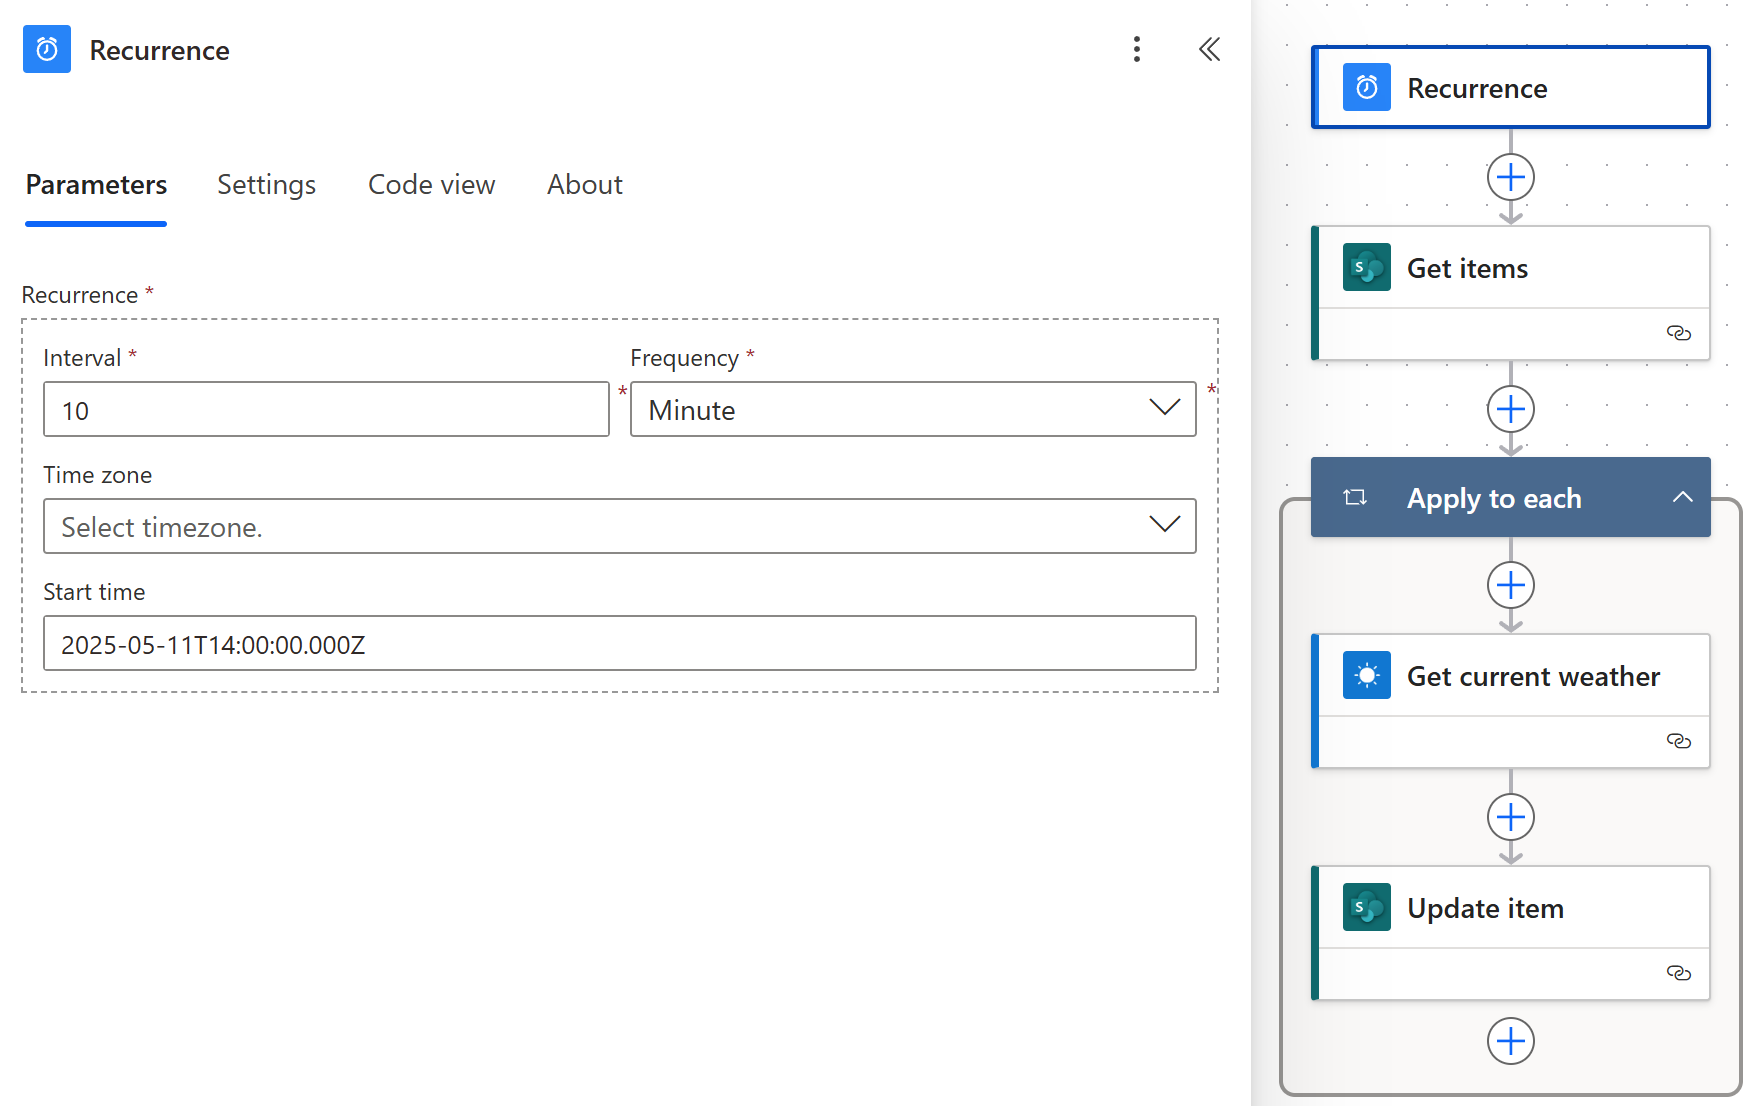
Task: Click the Recurrence trigger clock icon in flow
Action: [1366, 87]
